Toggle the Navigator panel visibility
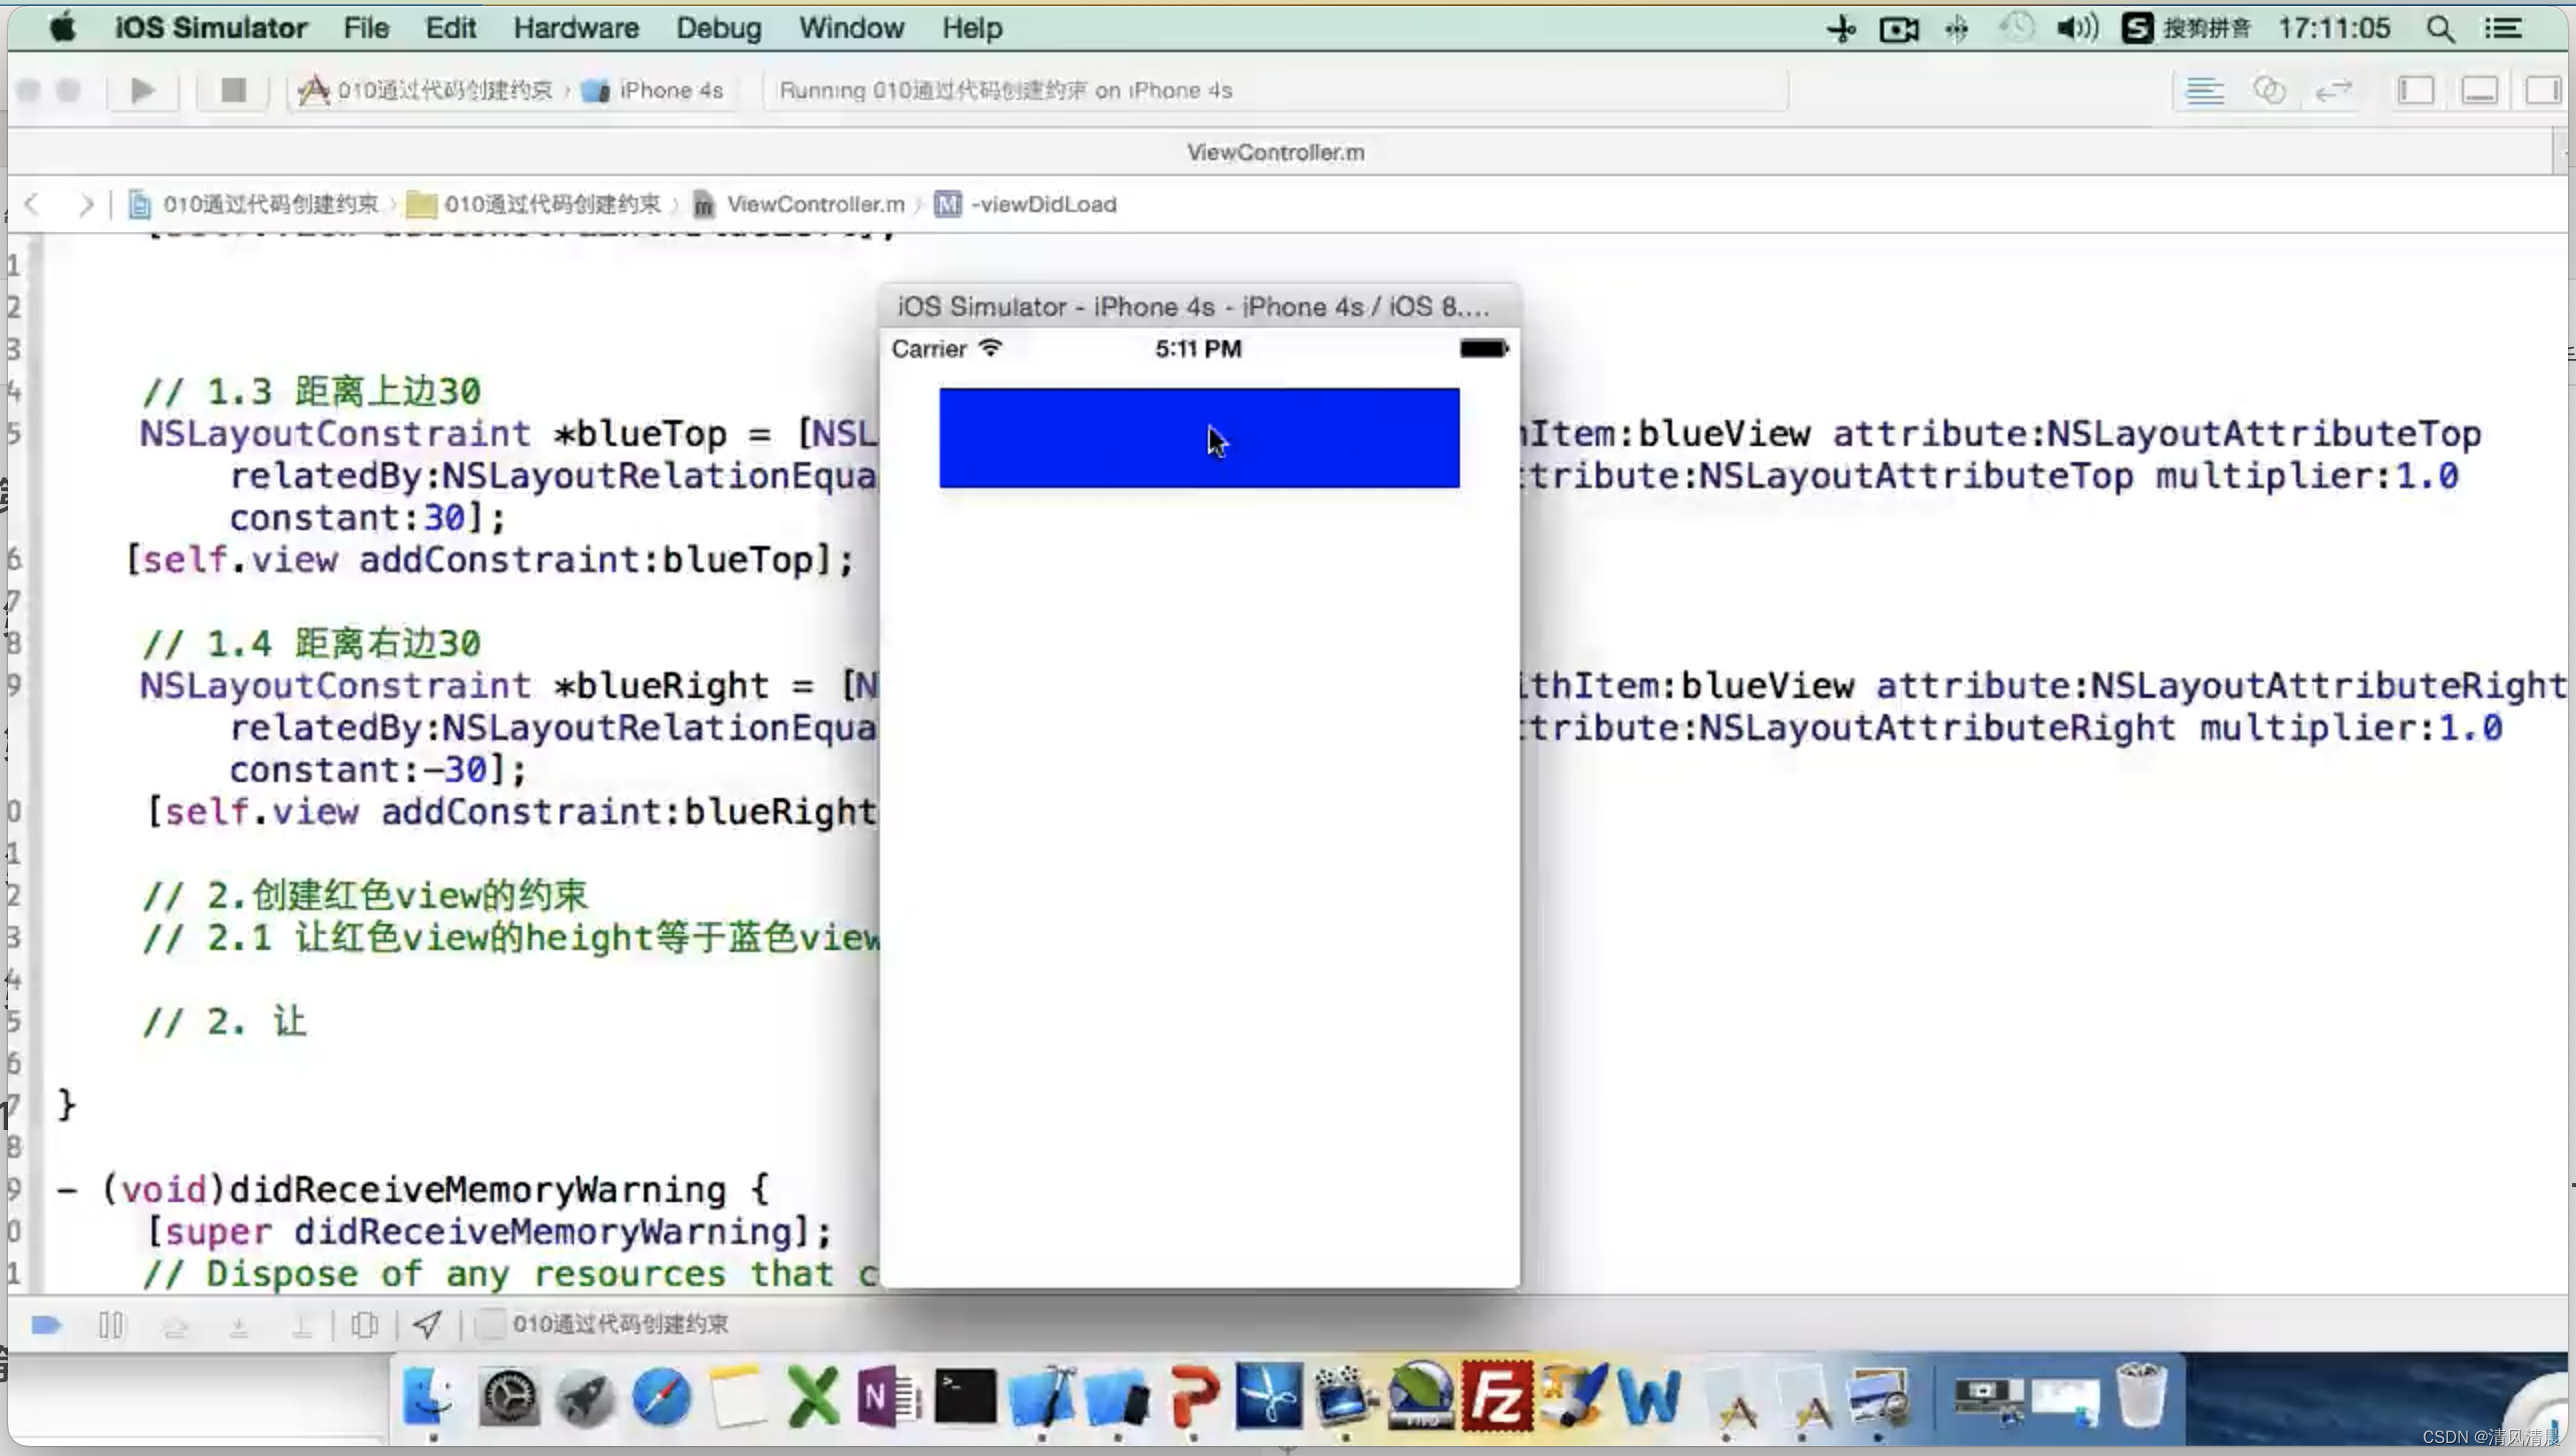Image resolution: width=2576 pixels, height=1456 pixels. [2416, 91]
